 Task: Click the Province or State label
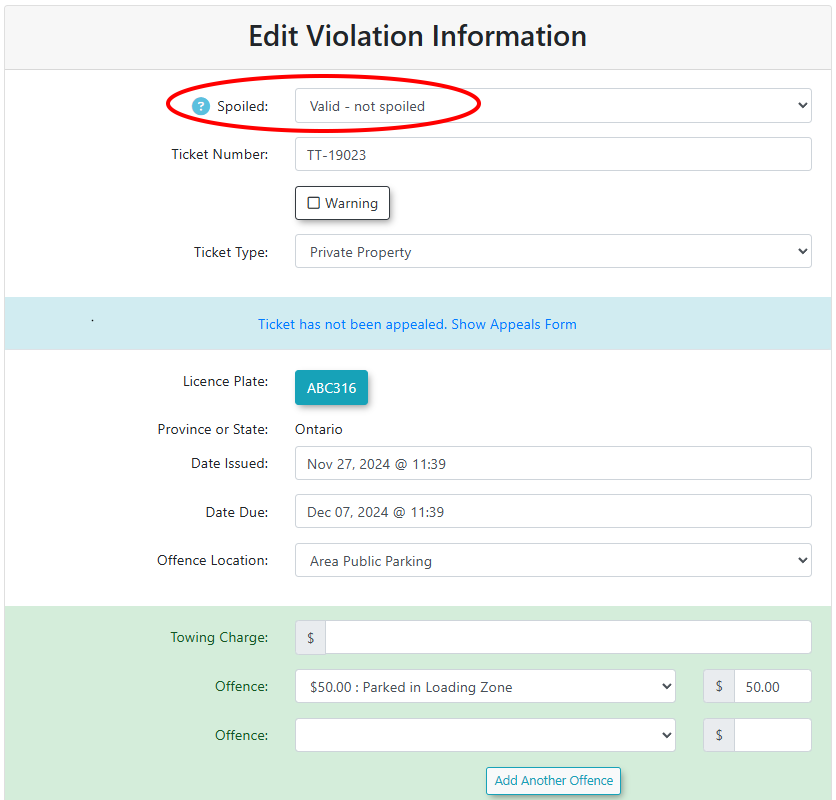[213, 429]
